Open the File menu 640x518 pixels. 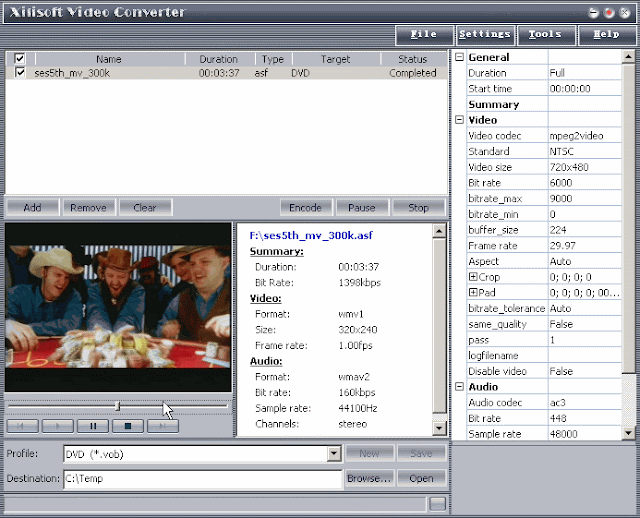(x=424, y=35)
